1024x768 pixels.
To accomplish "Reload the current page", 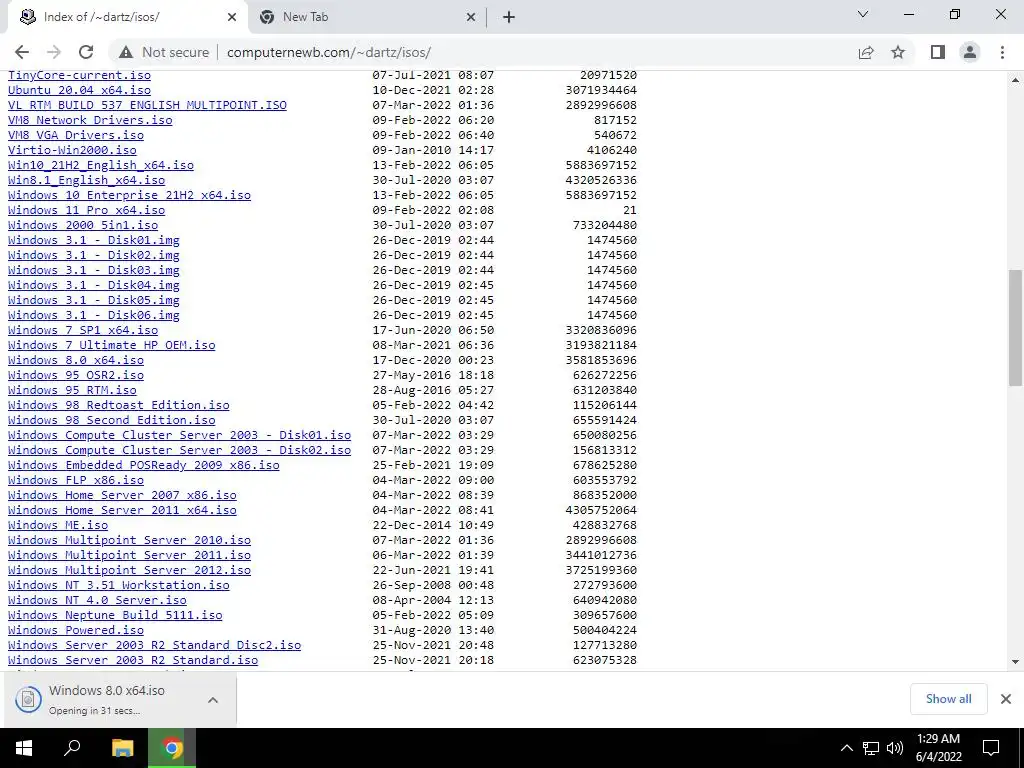I will point(86,52).
